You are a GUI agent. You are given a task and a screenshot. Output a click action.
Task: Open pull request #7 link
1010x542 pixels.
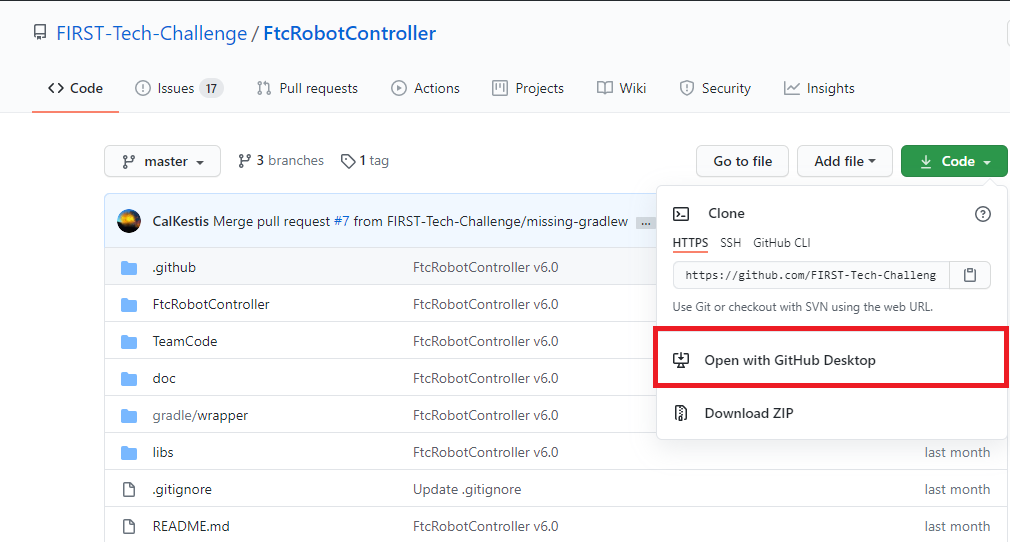(x=341, y=221)
